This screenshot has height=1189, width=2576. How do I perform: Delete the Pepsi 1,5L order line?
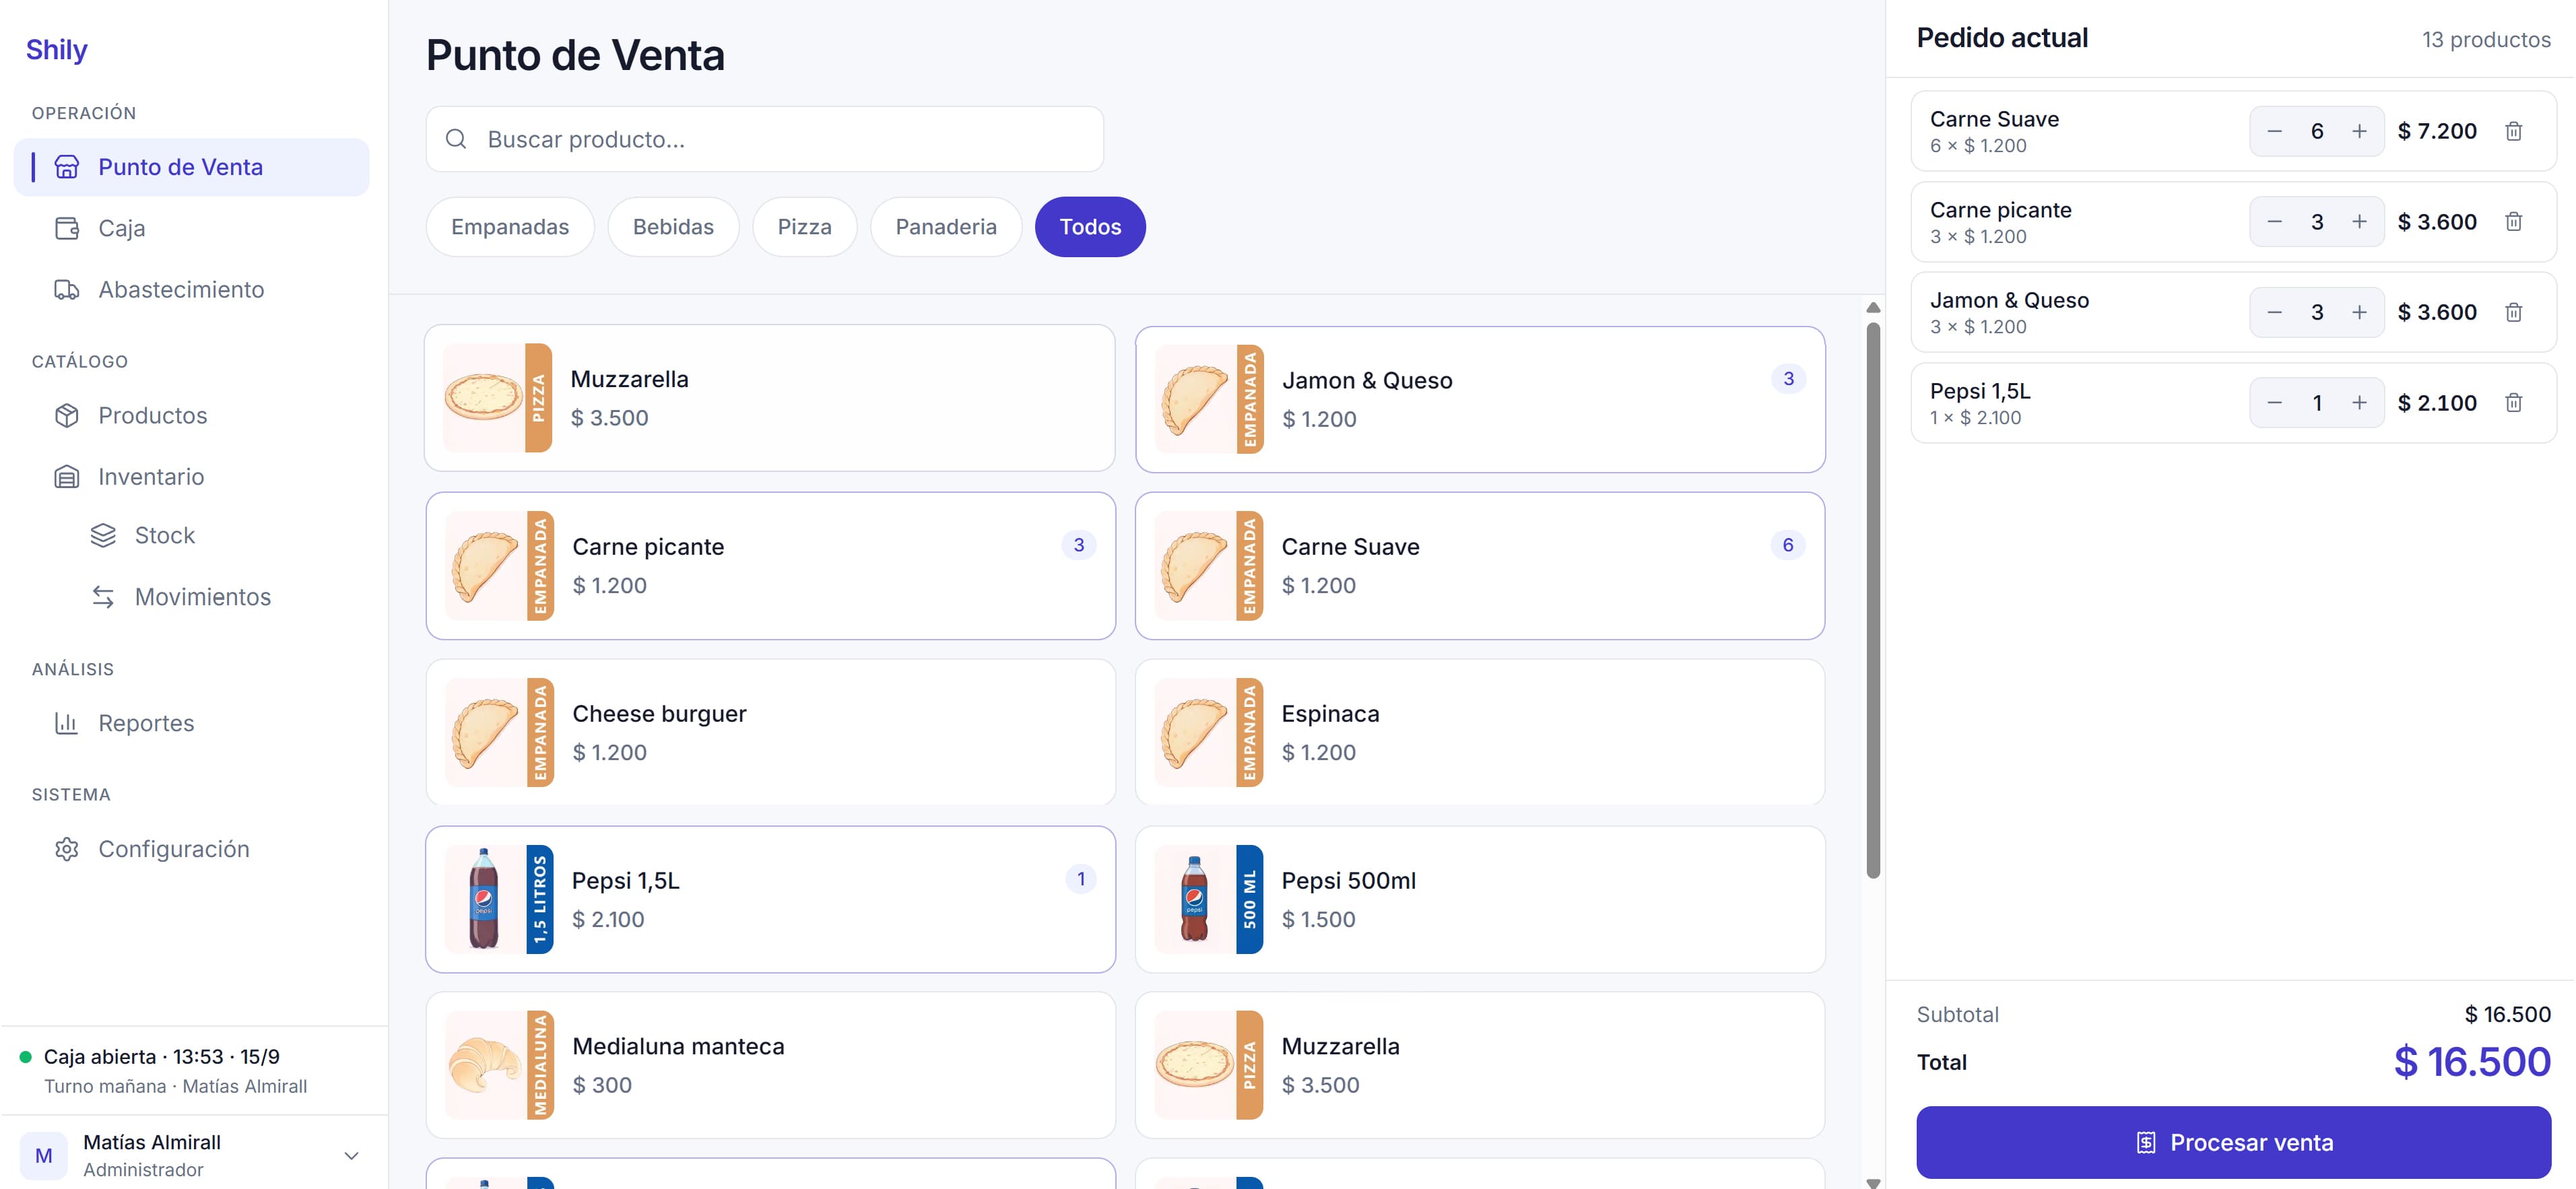(2513, 403)
